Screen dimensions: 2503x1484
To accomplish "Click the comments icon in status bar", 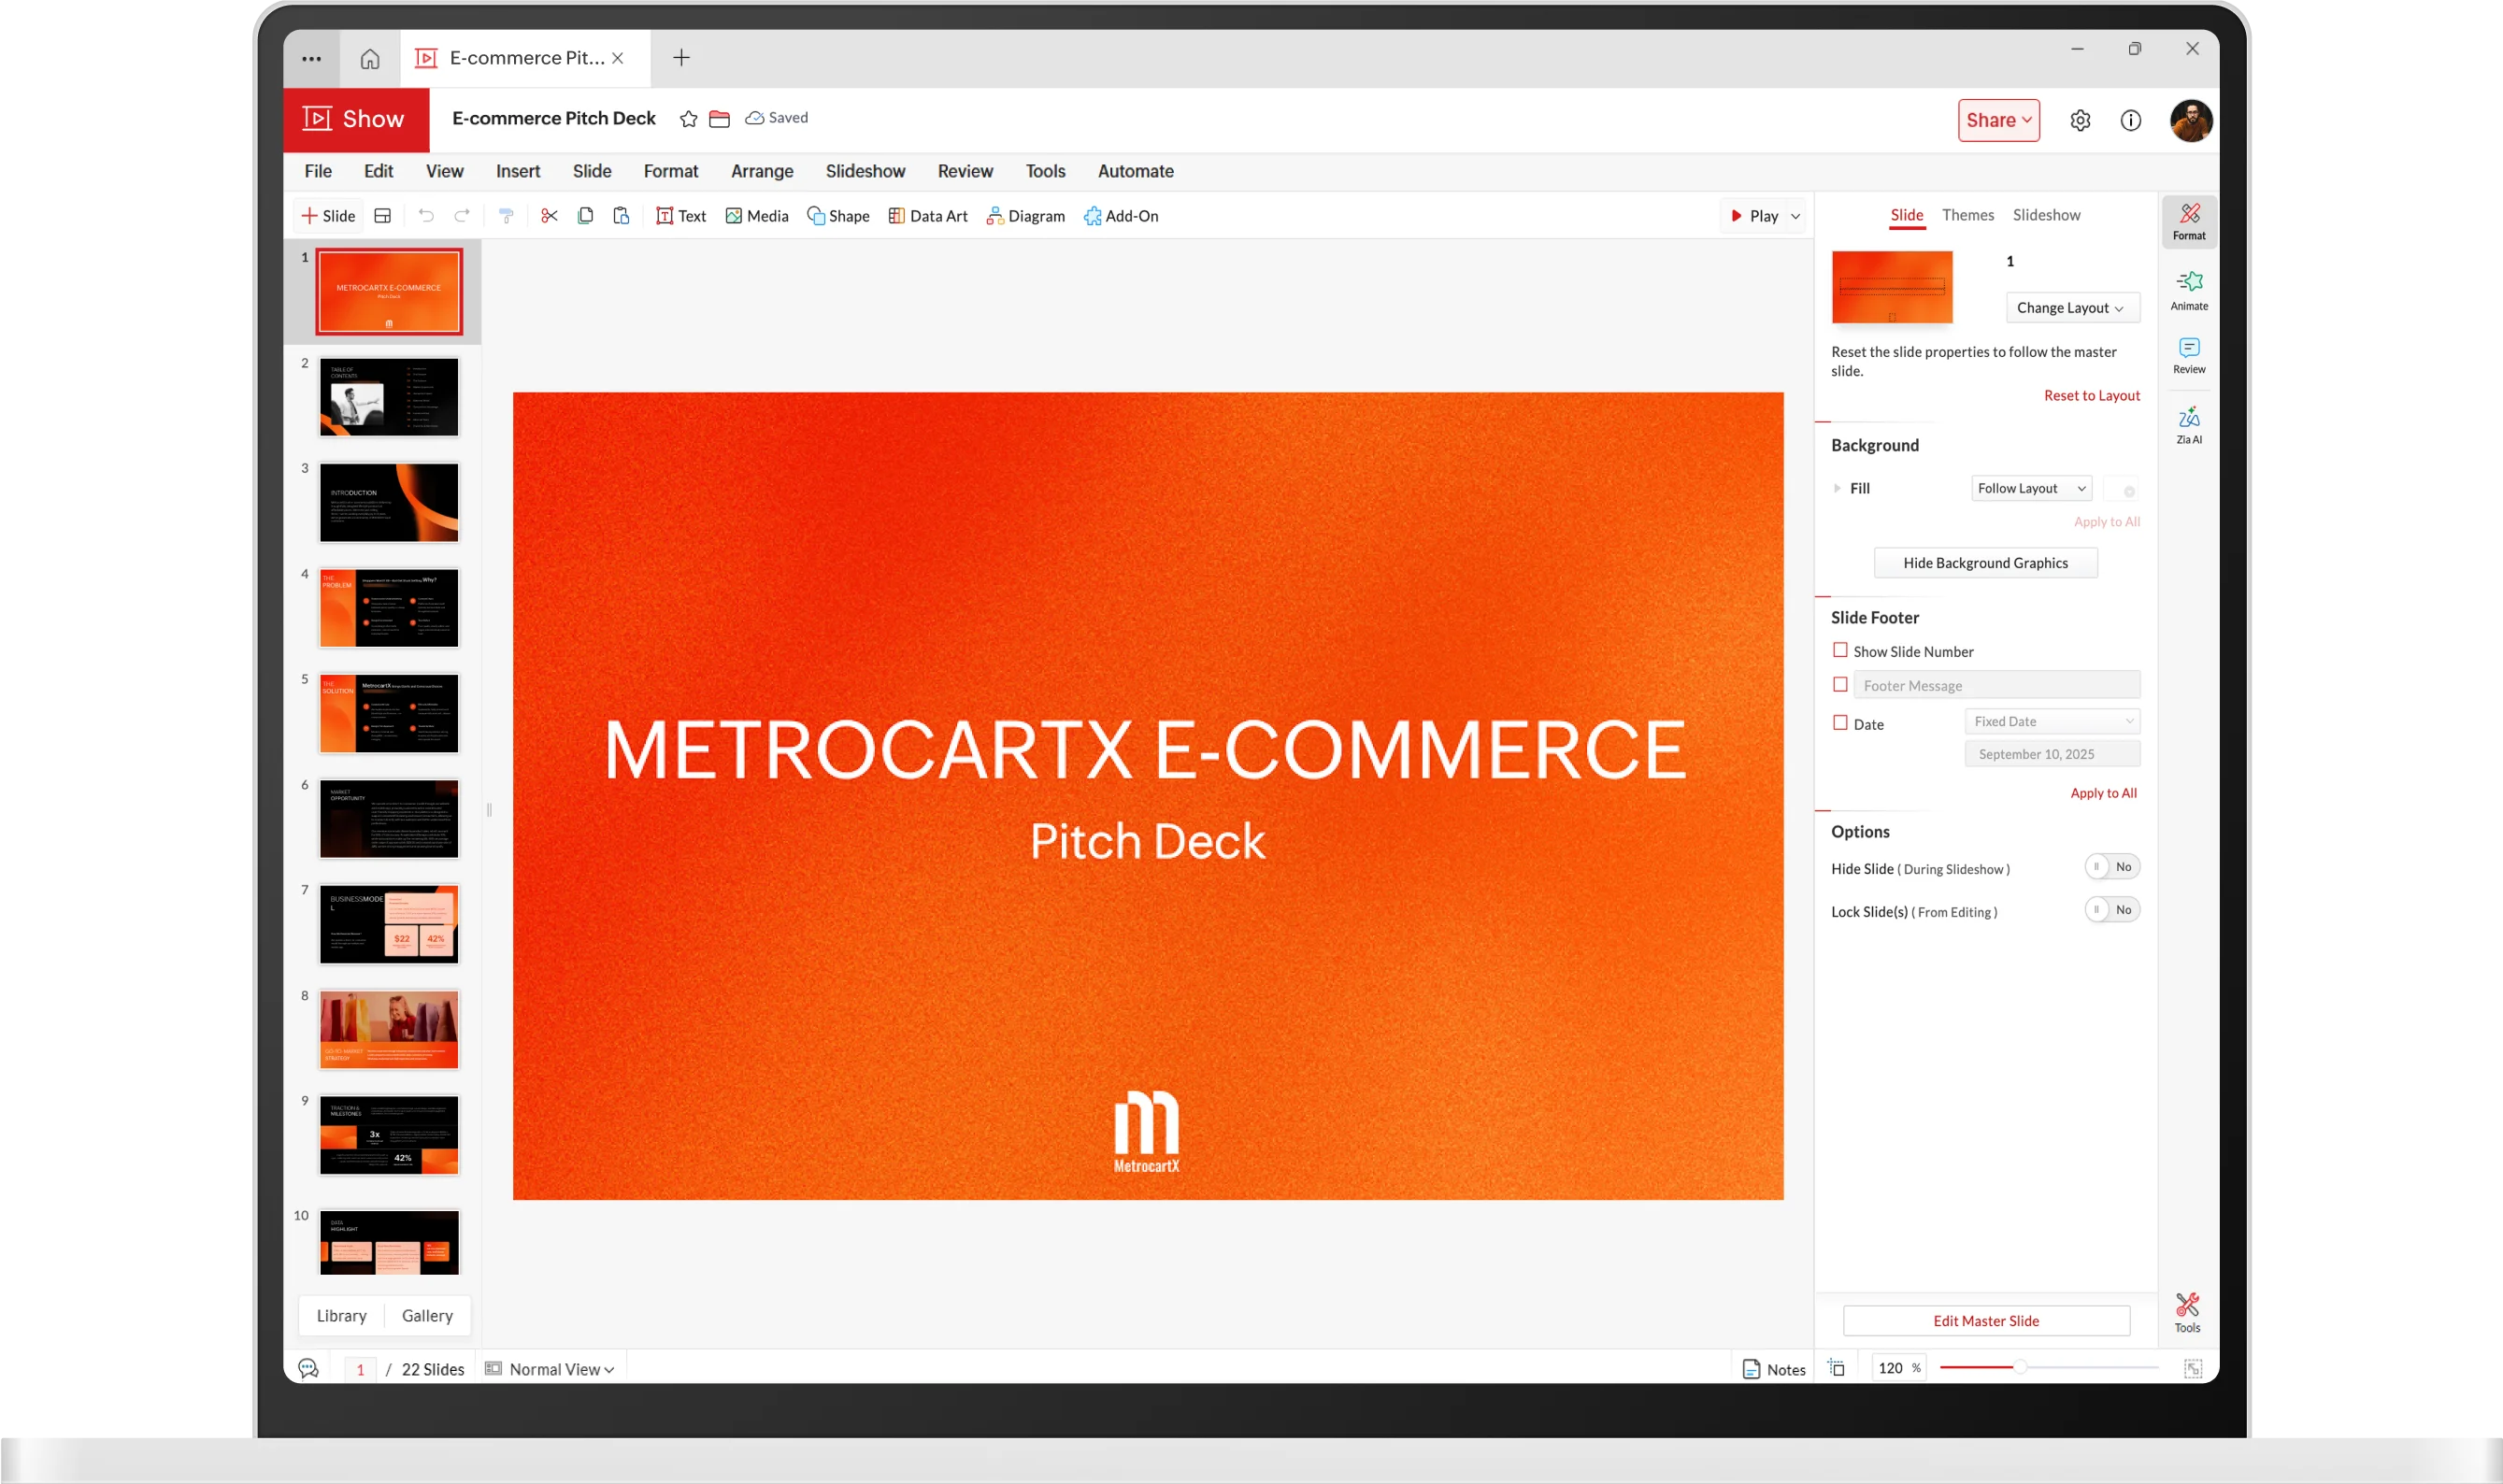I will click(x=308, y=1368).
